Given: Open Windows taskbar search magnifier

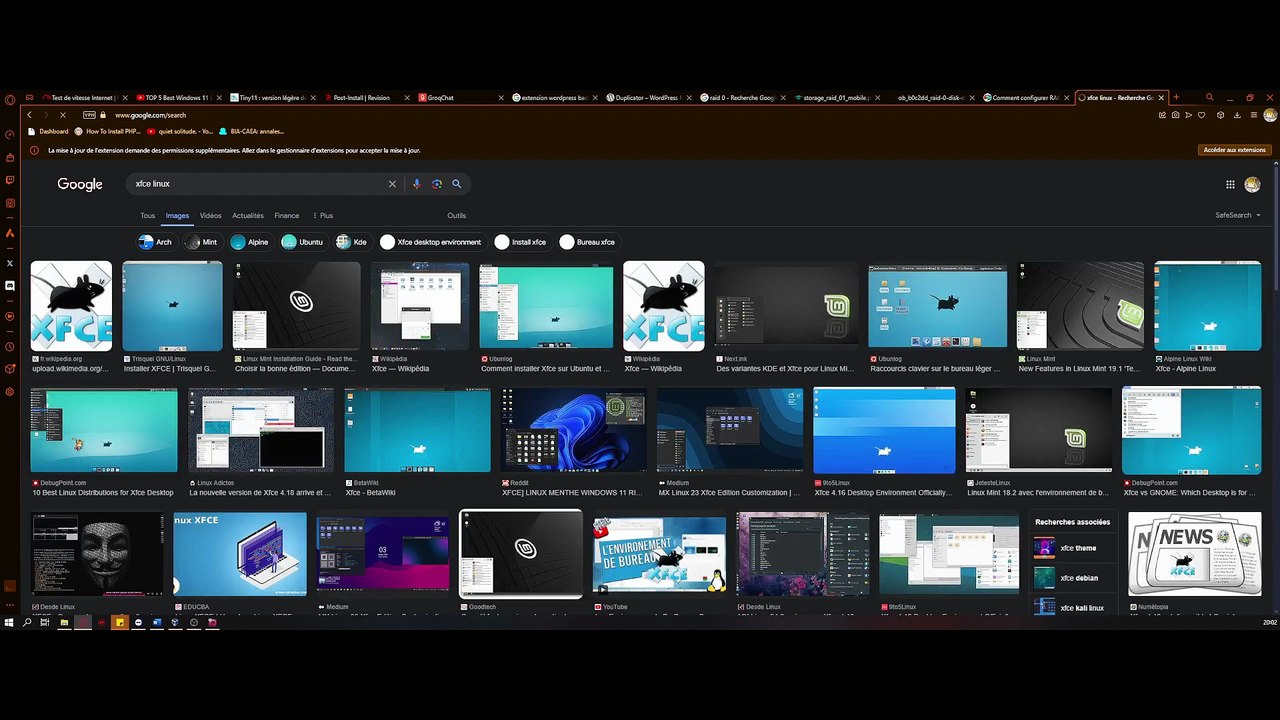Looking at the screenshot, I should coord(28,622).
